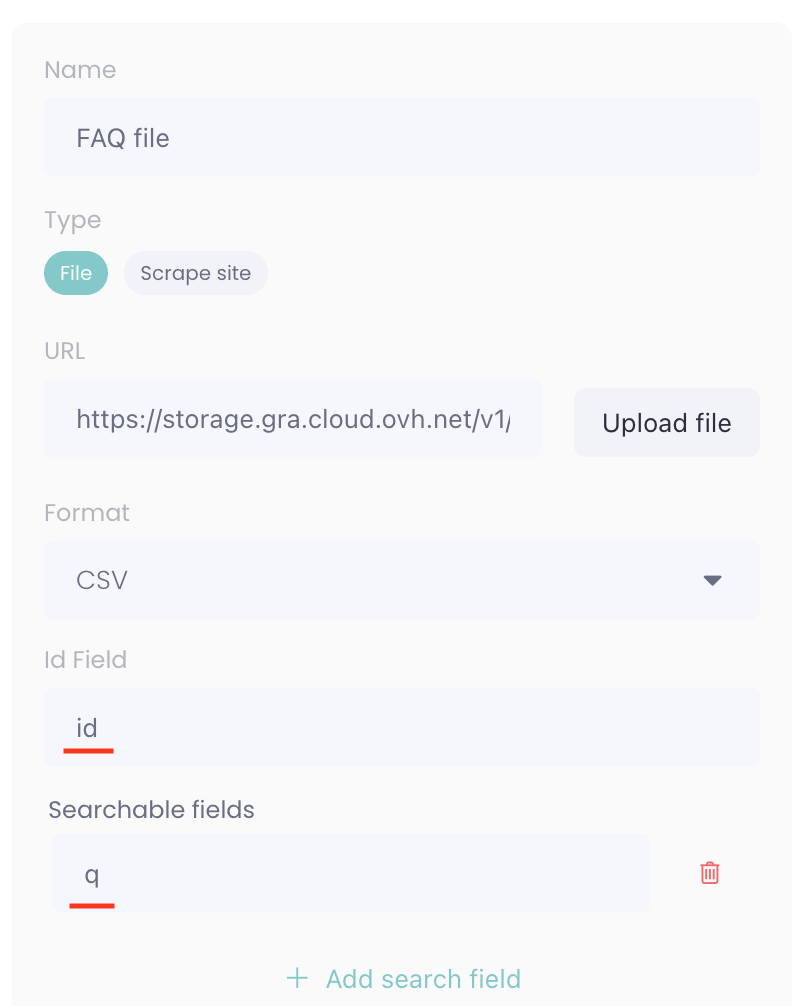Delete the 'q' searchable field with trash icon
The height and width of the screenshot is (1006, 810).
point(709,873)
